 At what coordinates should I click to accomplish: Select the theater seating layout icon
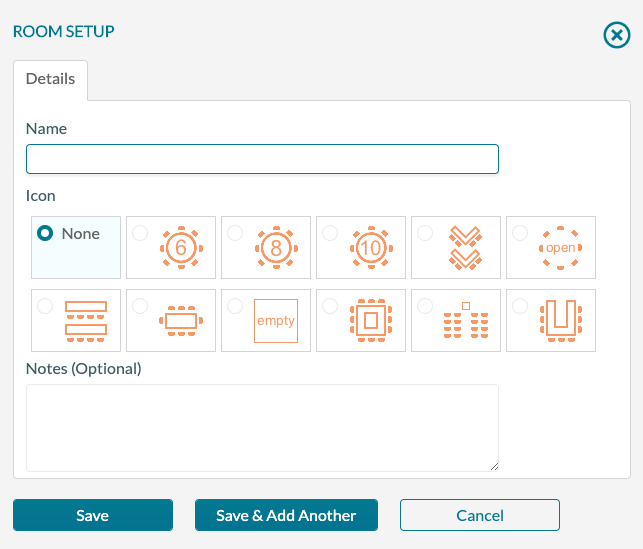tap(466, 320)
